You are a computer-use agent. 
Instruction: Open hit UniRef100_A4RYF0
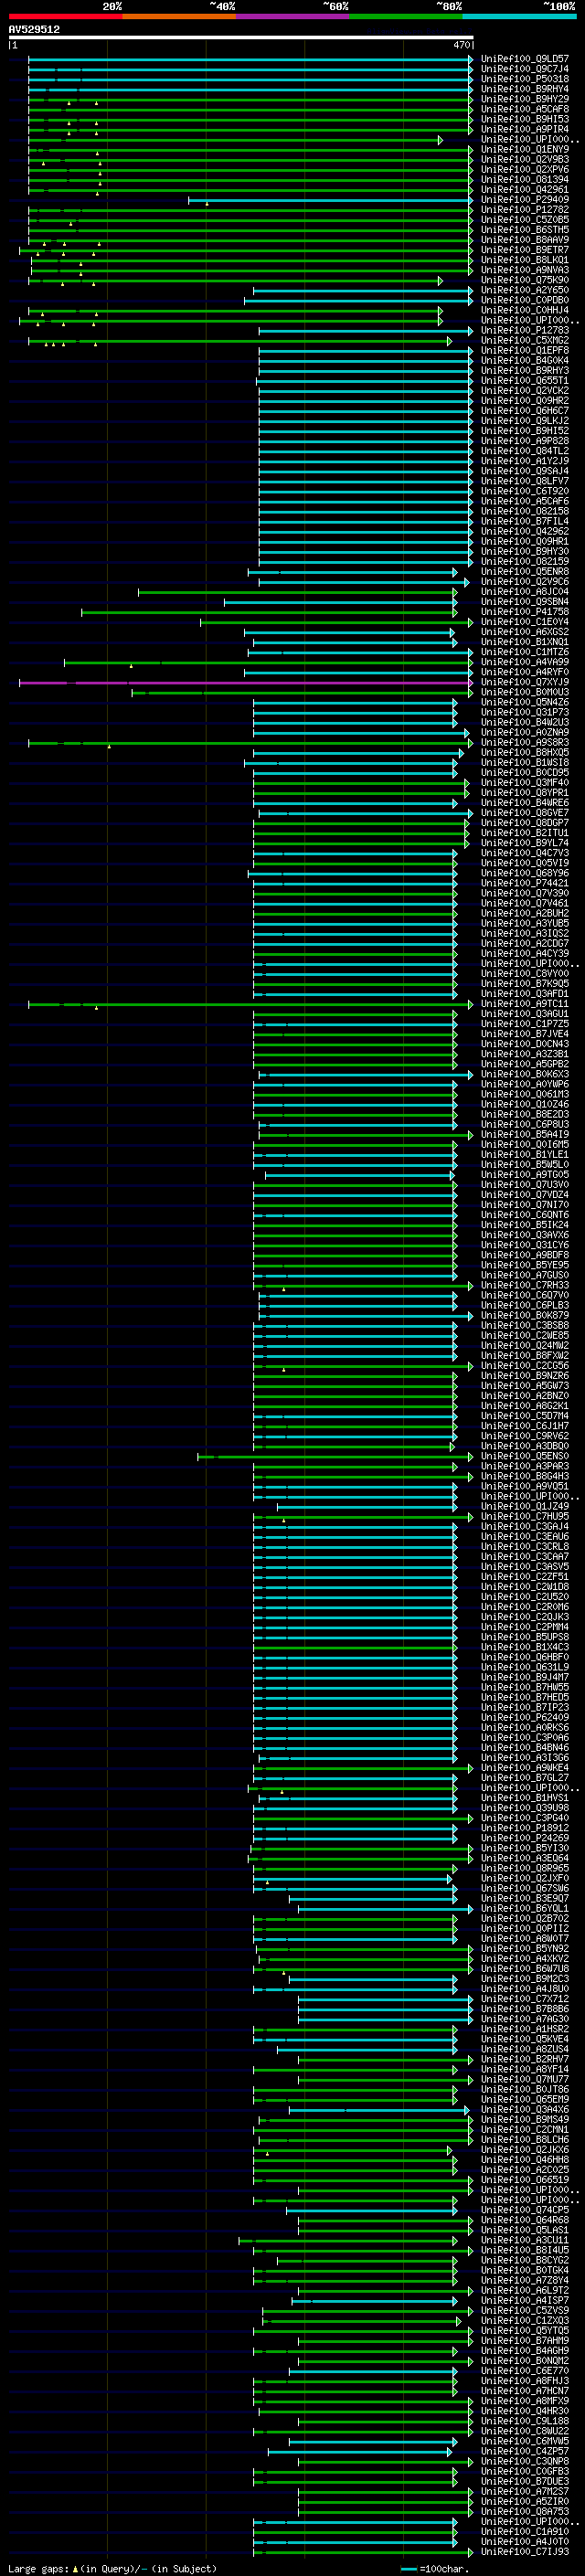click(x=525, y=673)
